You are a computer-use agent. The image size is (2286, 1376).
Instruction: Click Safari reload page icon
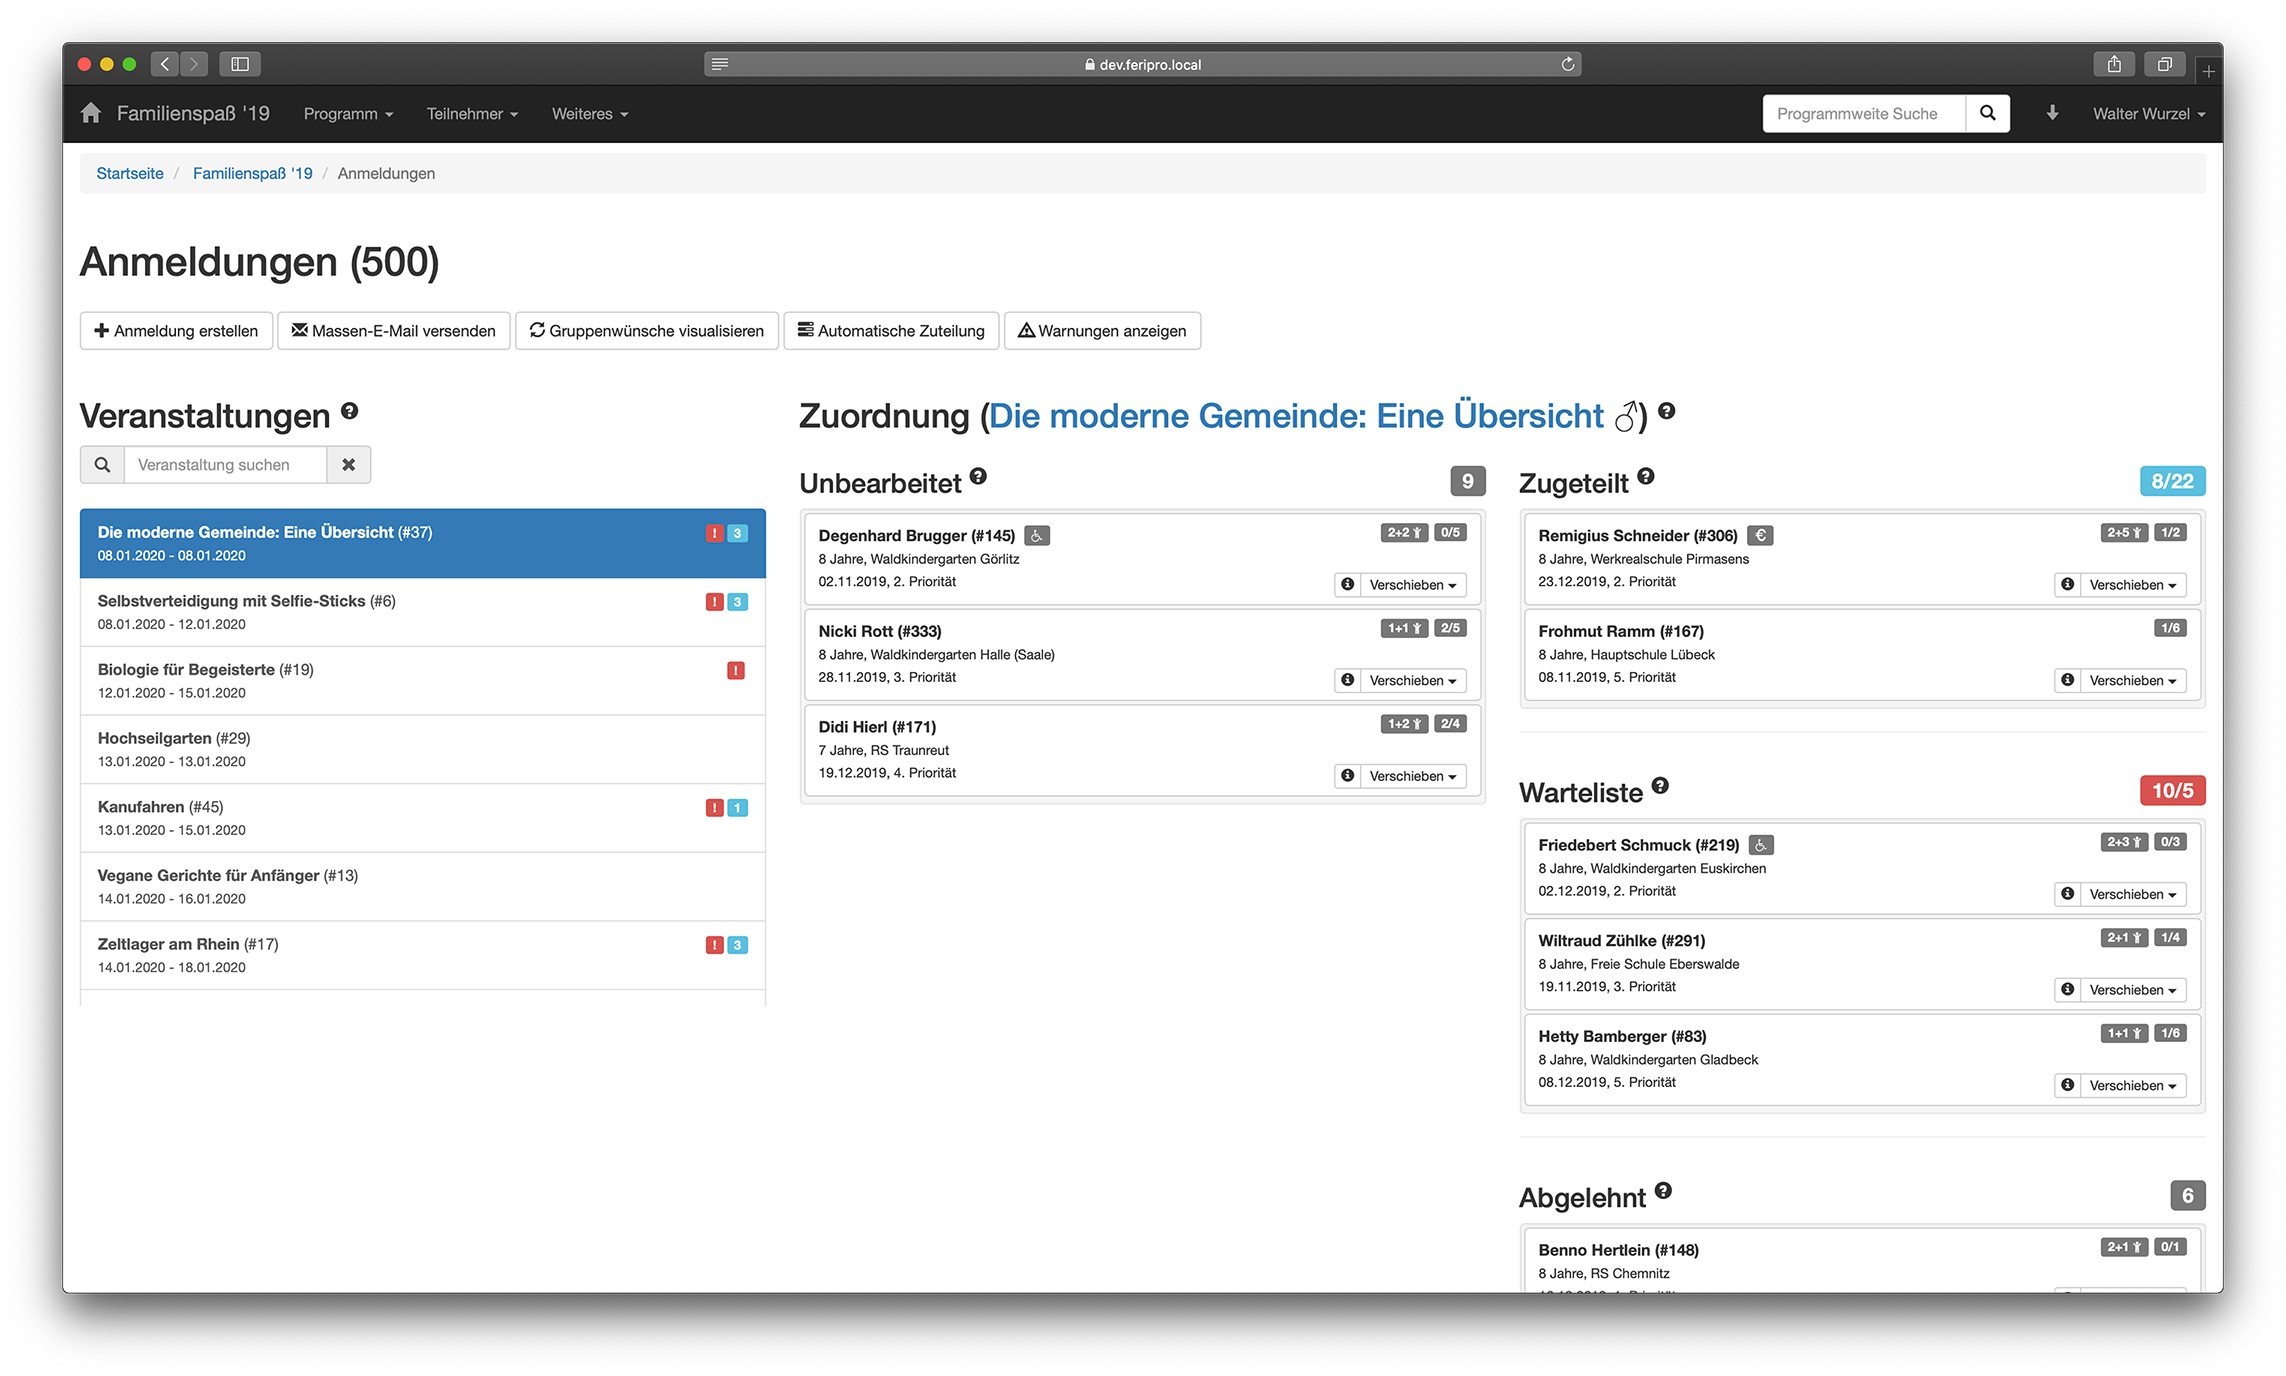click(x=1568, y=64)
